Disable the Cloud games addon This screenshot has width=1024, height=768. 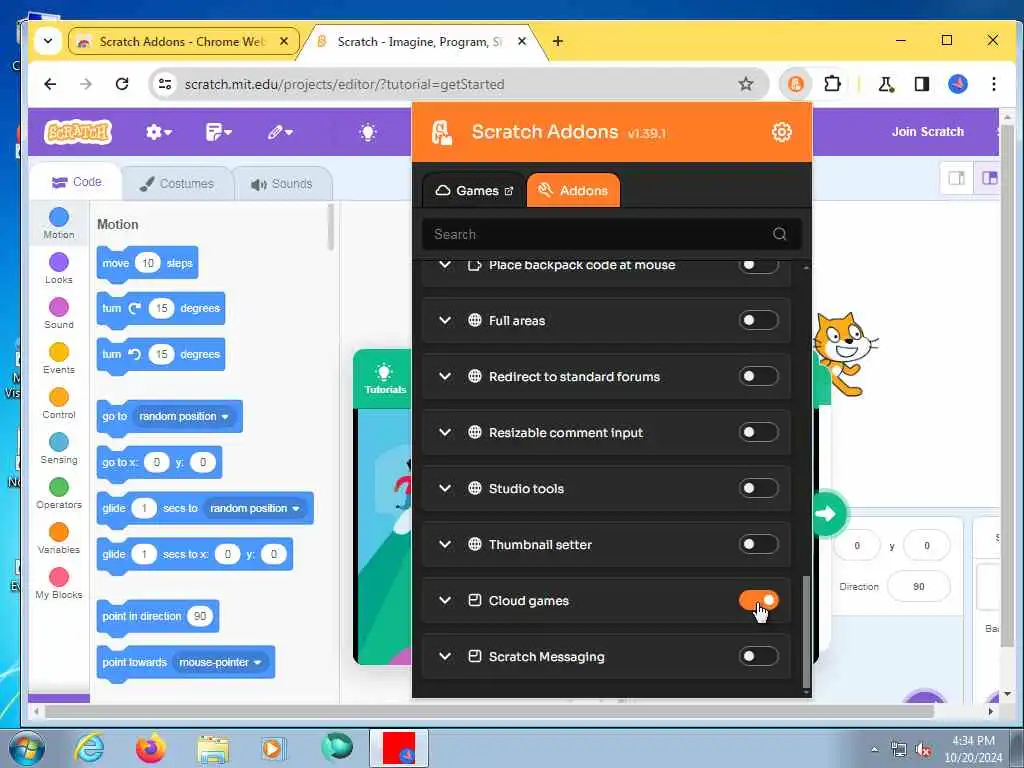[x=758, y=600]
